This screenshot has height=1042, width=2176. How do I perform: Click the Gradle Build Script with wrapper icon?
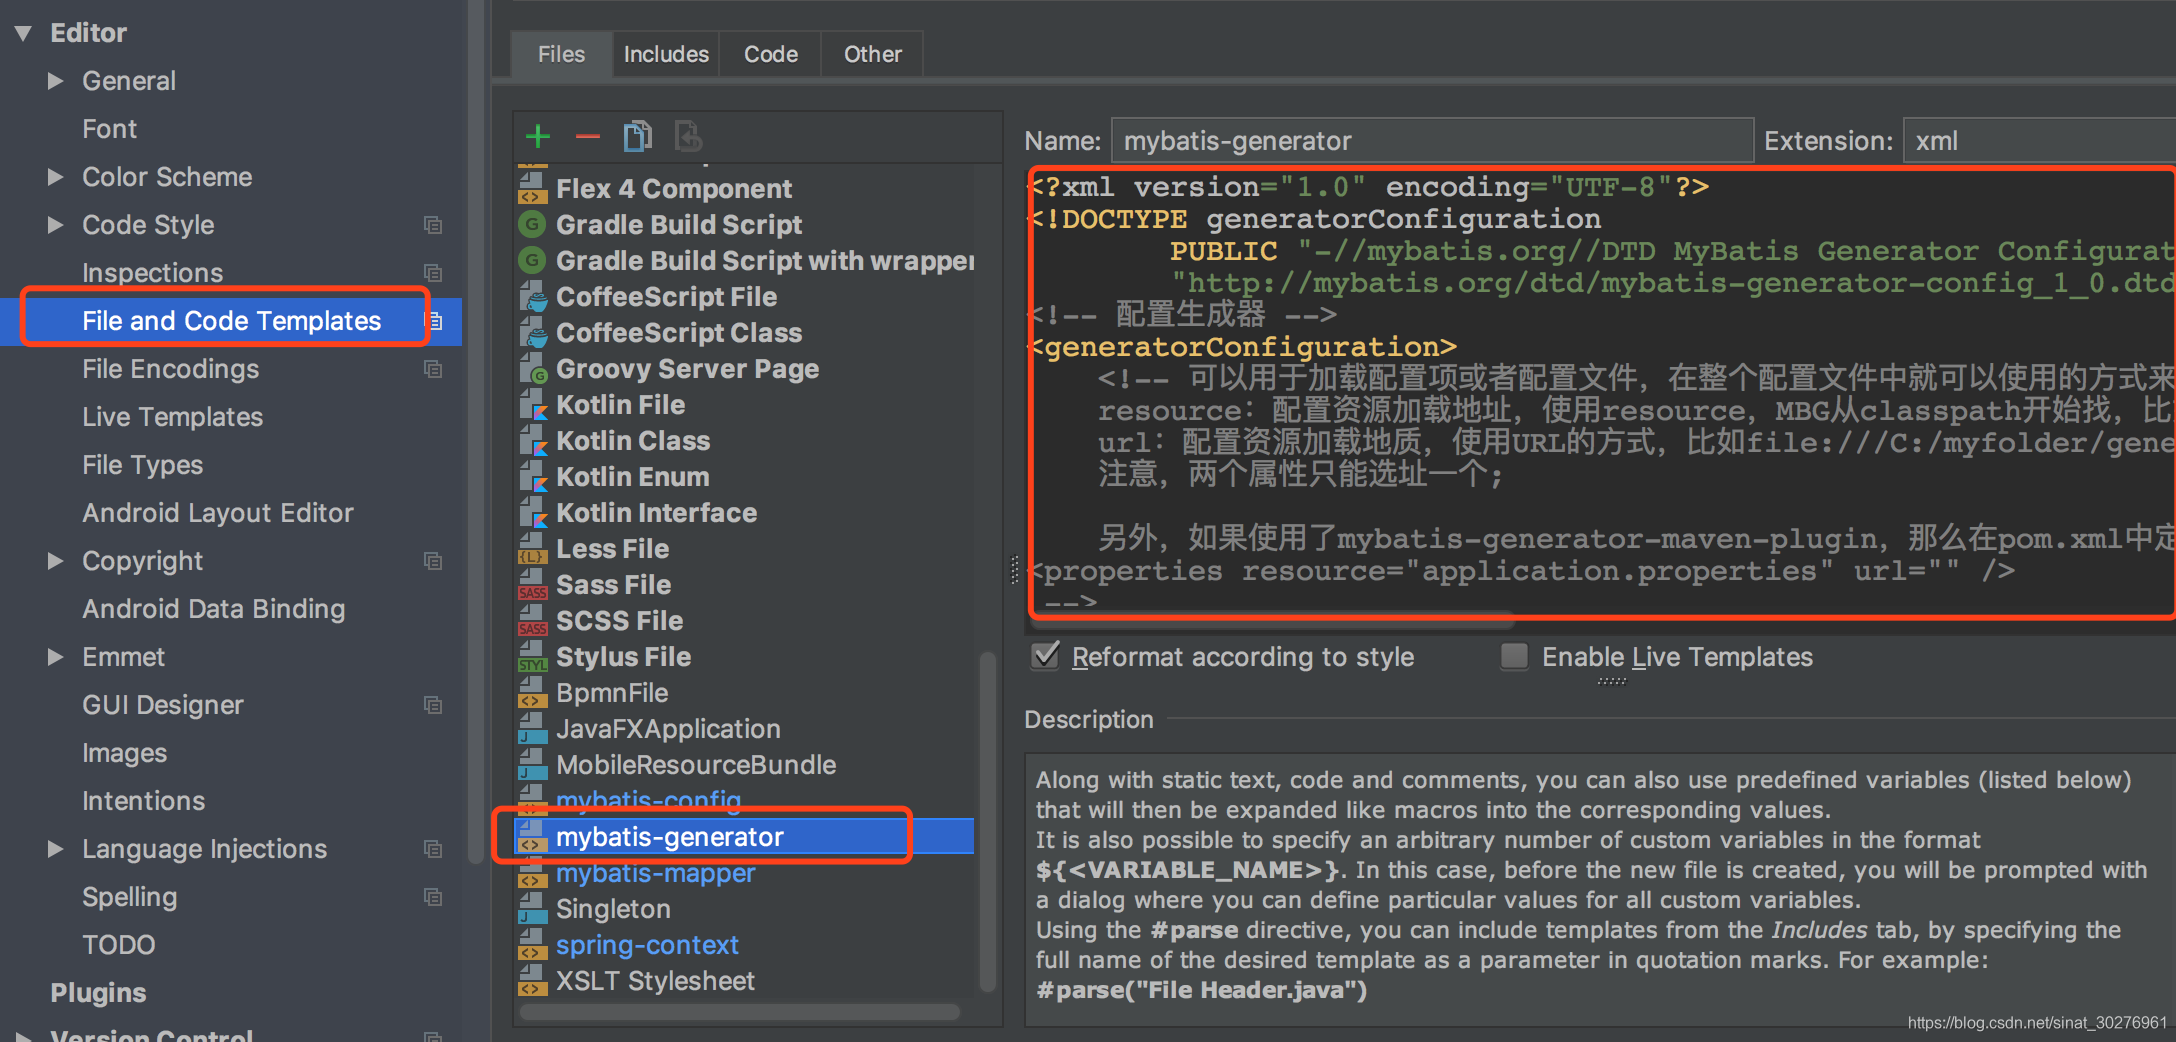[x=532, y=260]
